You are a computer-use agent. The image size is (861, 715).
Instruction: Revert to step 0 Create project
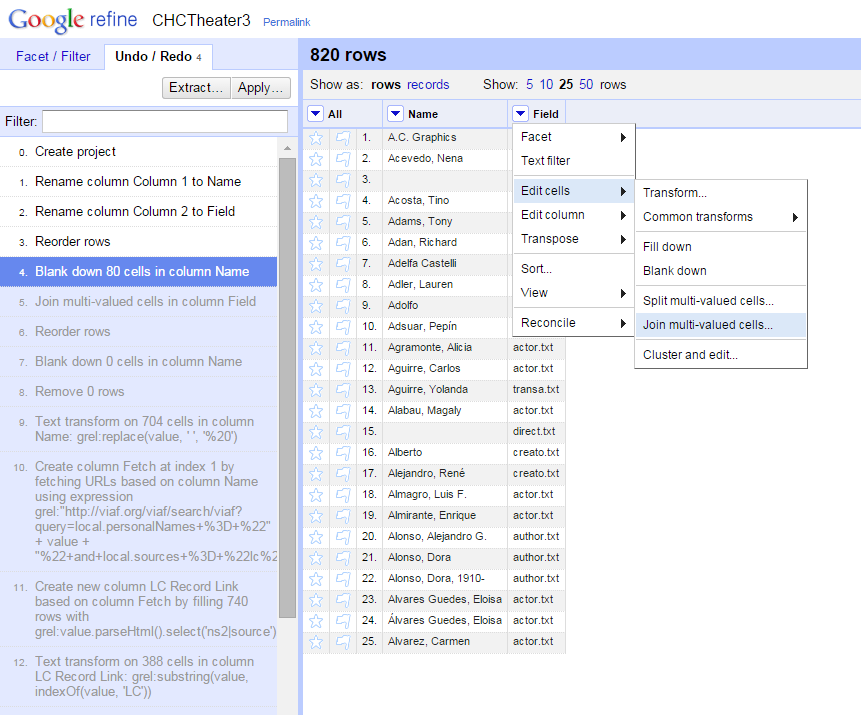point(138,152)
